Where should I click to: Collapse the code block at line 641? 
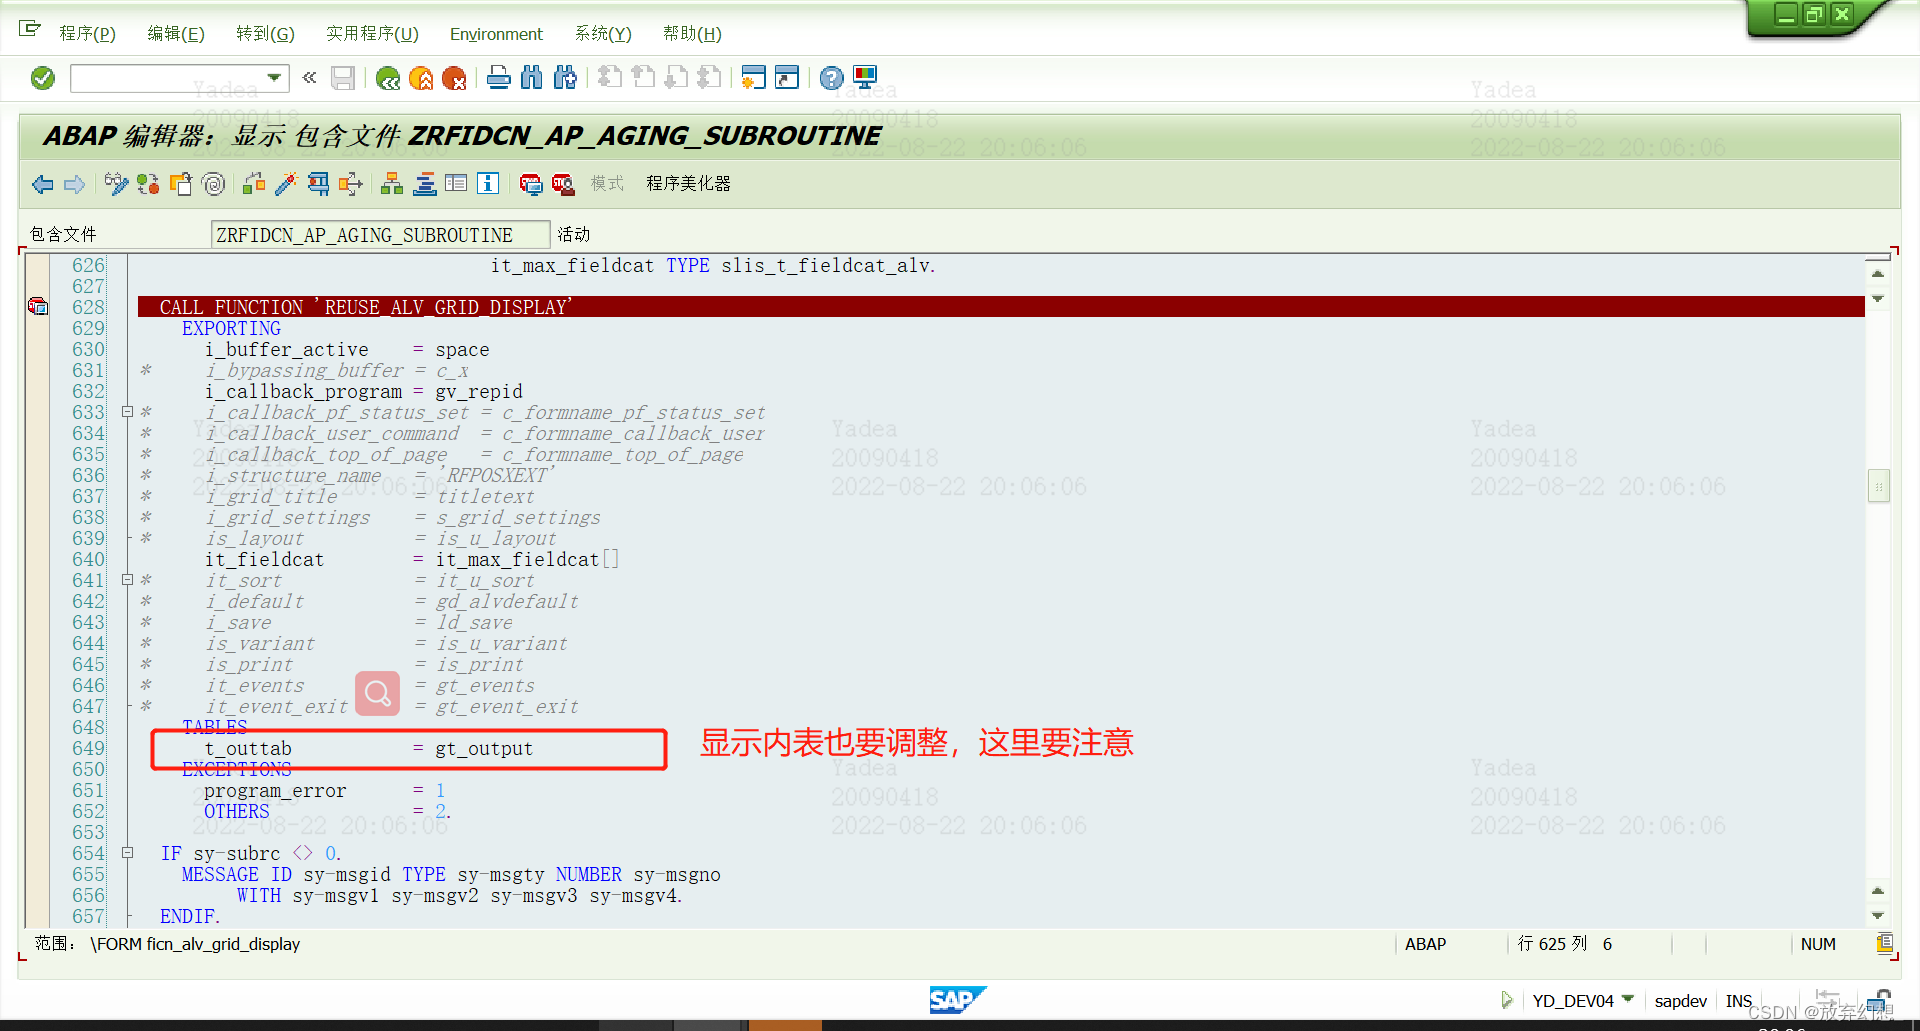pos(127,580)
